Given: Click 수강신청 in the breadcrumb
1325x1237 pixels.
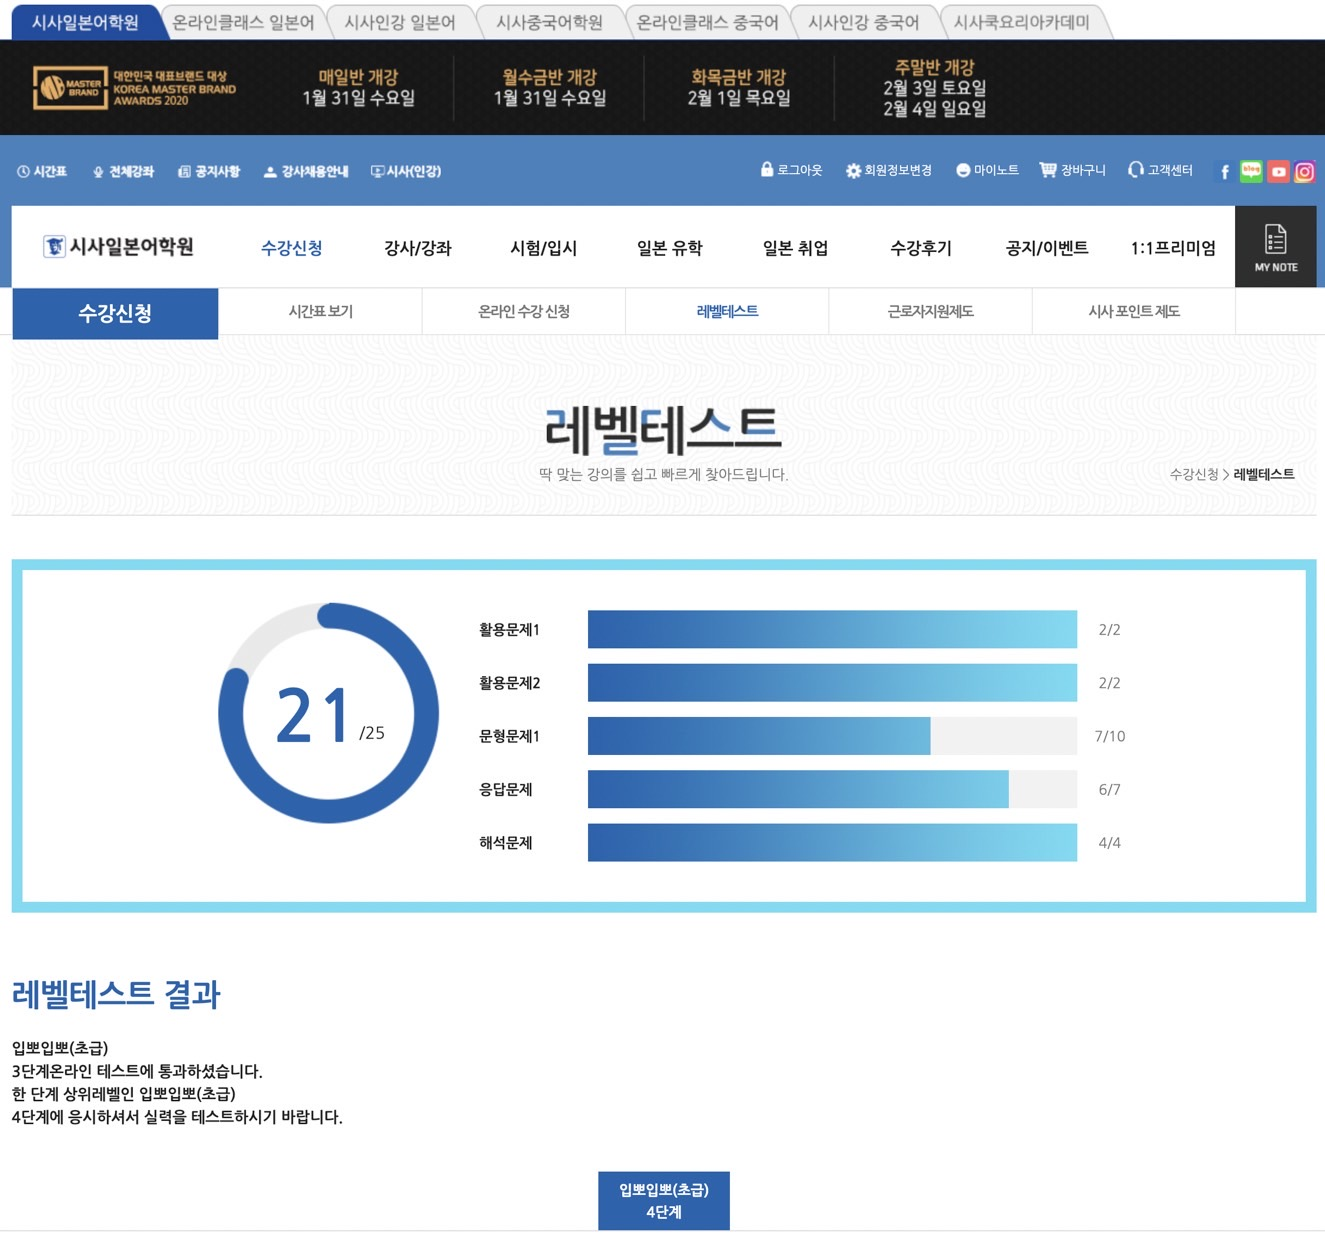Looking at the screenshot, I should click(1194, 474).
